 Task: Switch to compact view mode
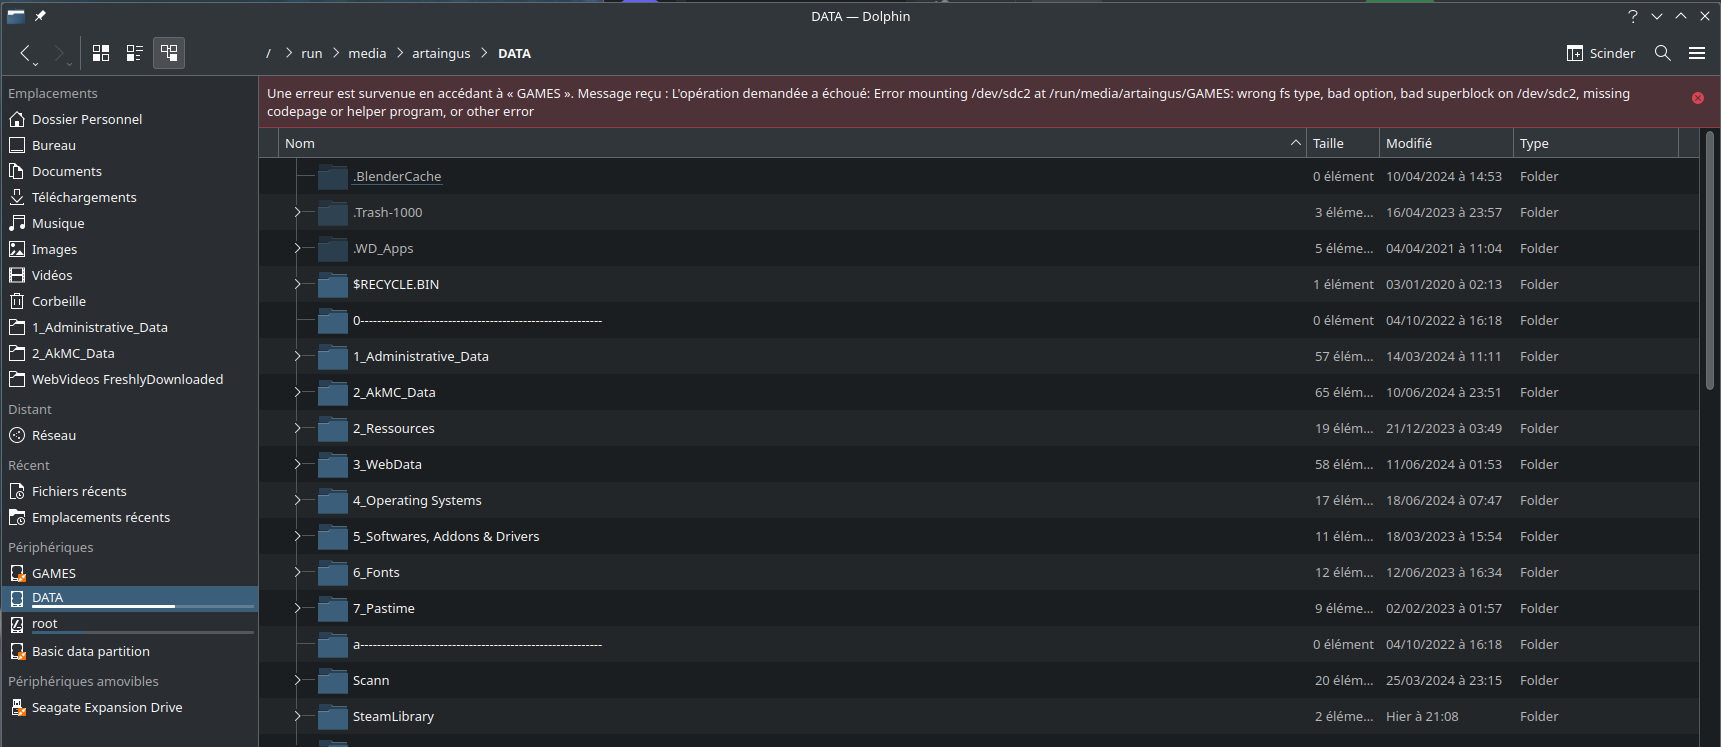coord(135,53)
